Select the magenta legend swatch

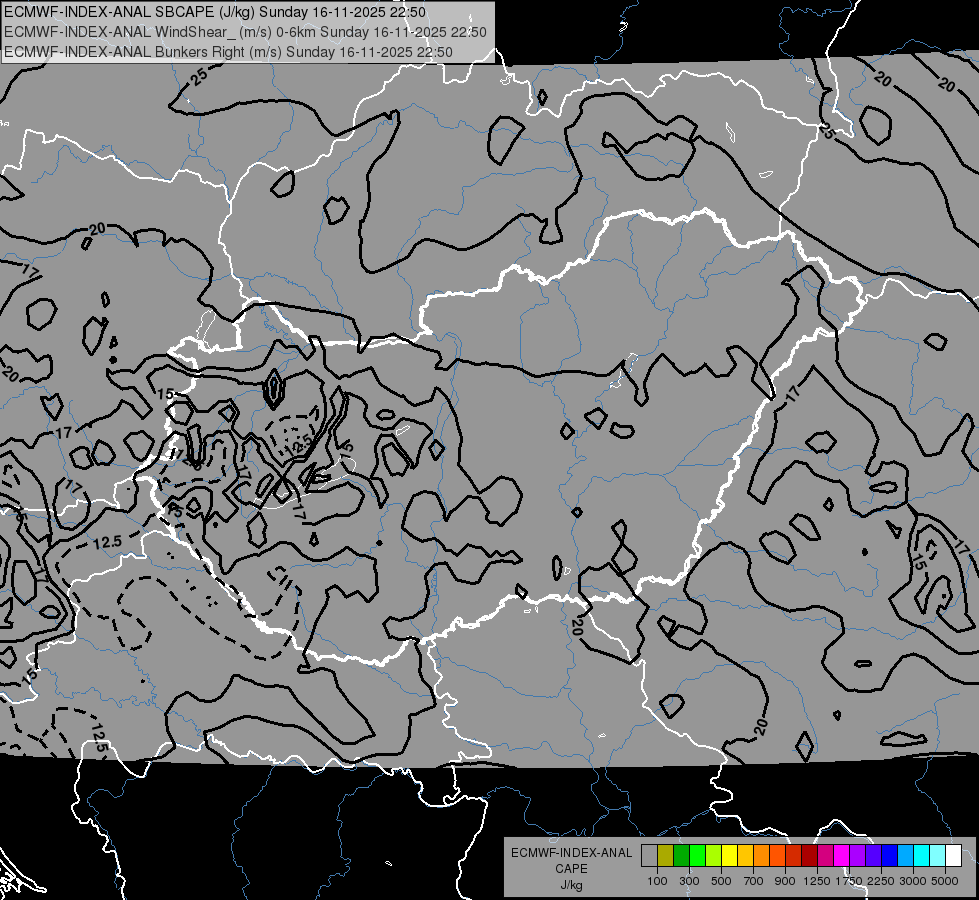pos(842,855)
